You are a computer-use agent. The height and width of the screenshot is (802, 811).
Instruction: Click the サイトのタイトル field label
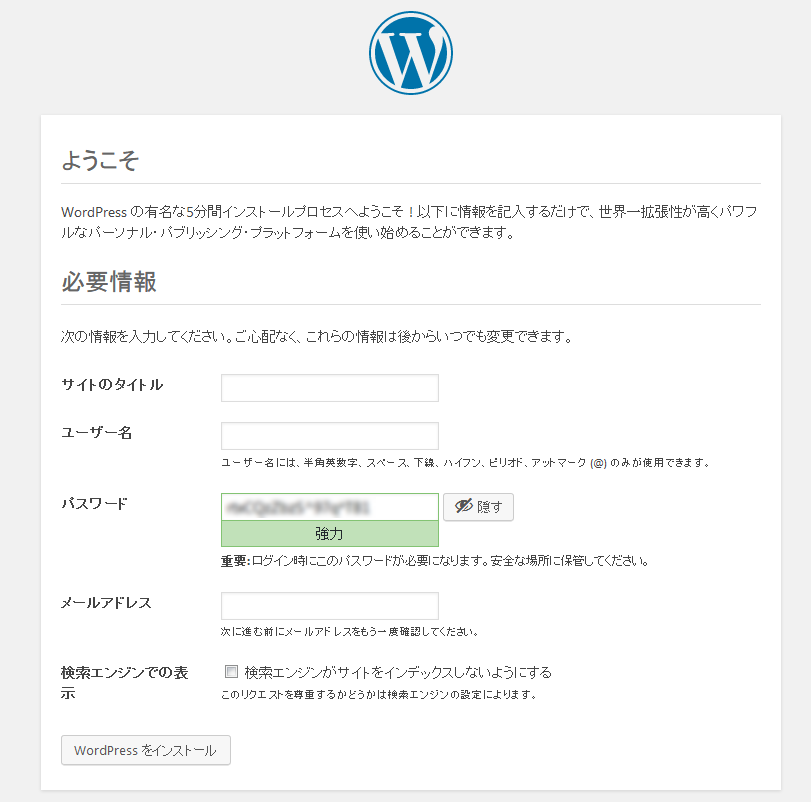[112, 385]
